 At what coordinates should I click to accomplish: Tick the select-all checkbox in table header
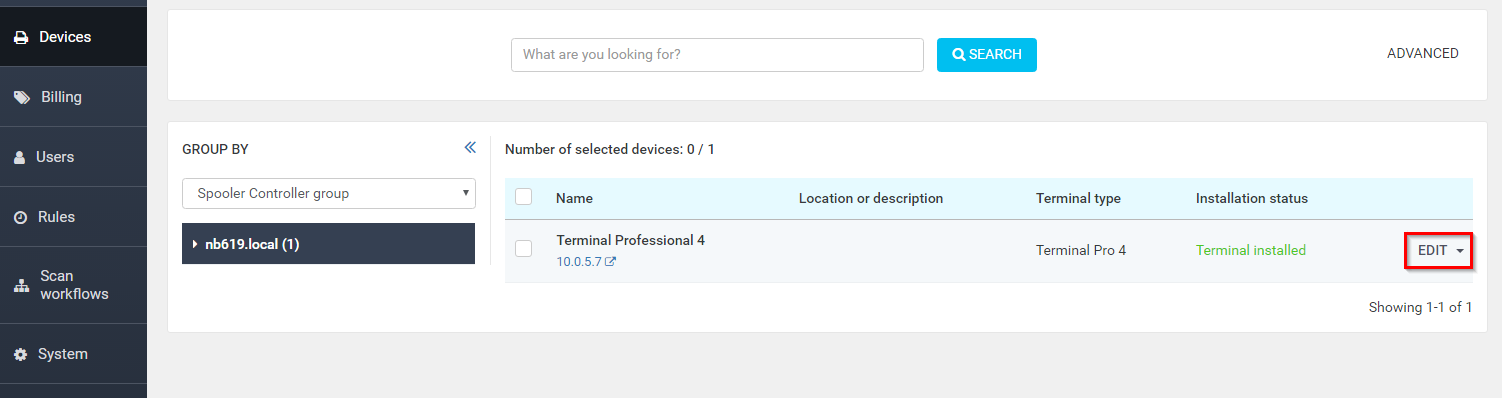click(523, 197)
